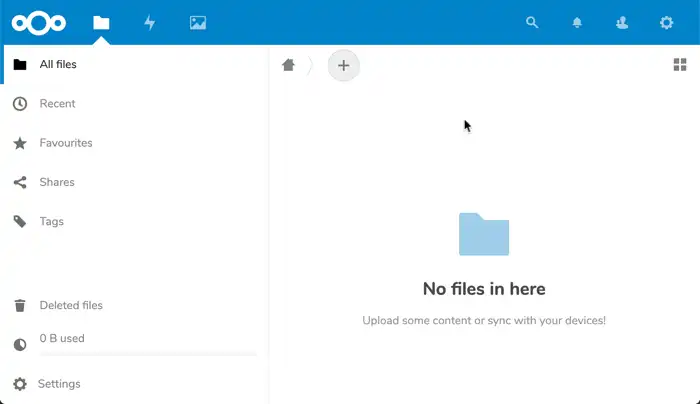The height and width of the screenshot is (404, 700).
Task: Click the "No files in here" heading
Action: click(484, 289)
